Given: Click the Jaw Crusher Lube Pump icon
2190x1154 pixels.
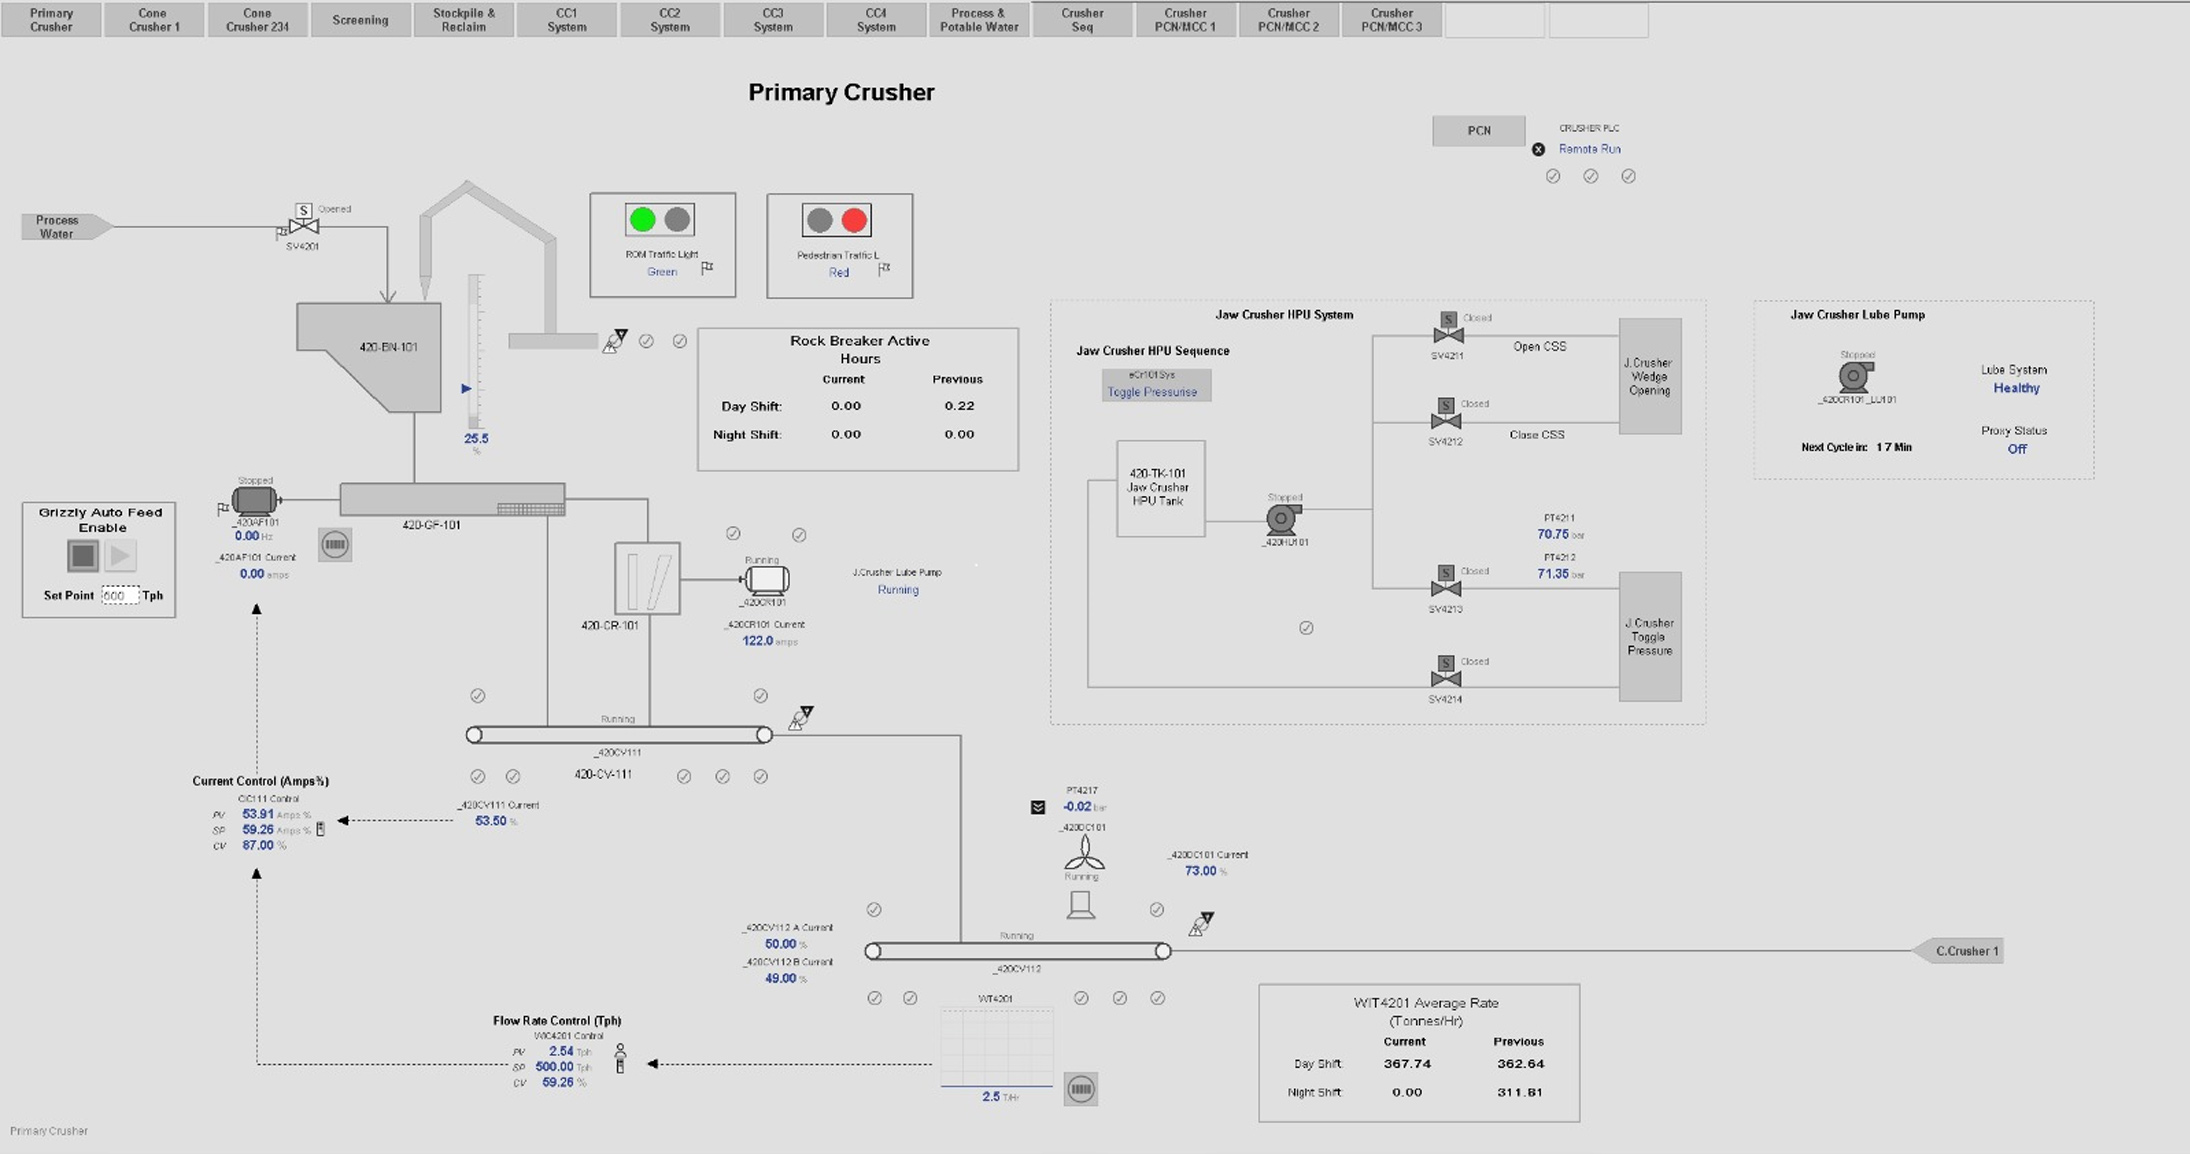Looking at the screenshot, I should [x=1855, y=377].
